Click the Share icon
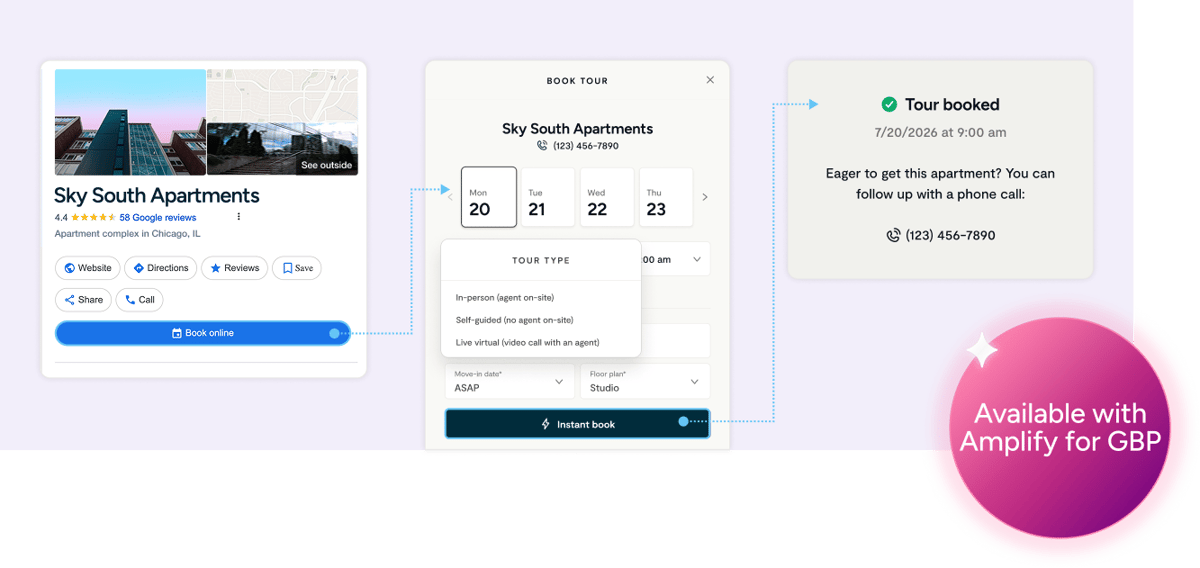 click(x=69, y=299)
